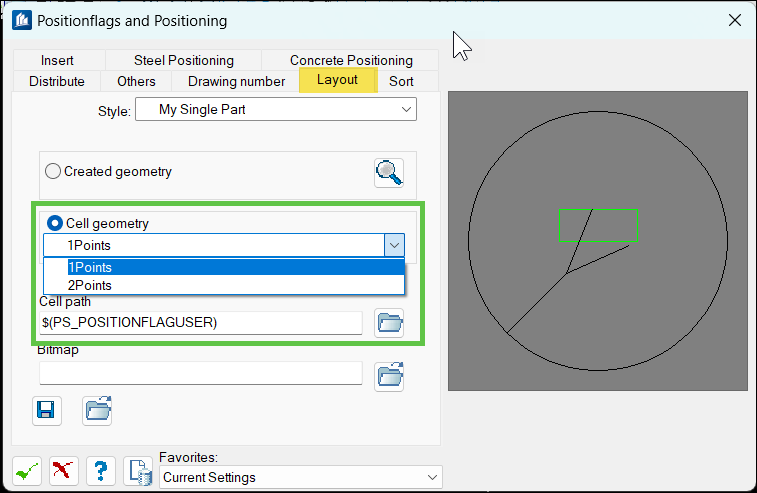The height and width of the screenshot is (493, 757).
Task: Click the template database icon near Favorites
Action: 138,471
